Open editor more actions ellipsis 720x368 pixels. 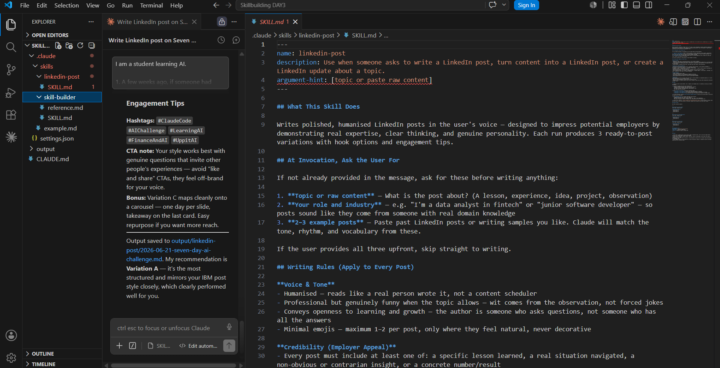pyautogui.click(x=710, y=22)
